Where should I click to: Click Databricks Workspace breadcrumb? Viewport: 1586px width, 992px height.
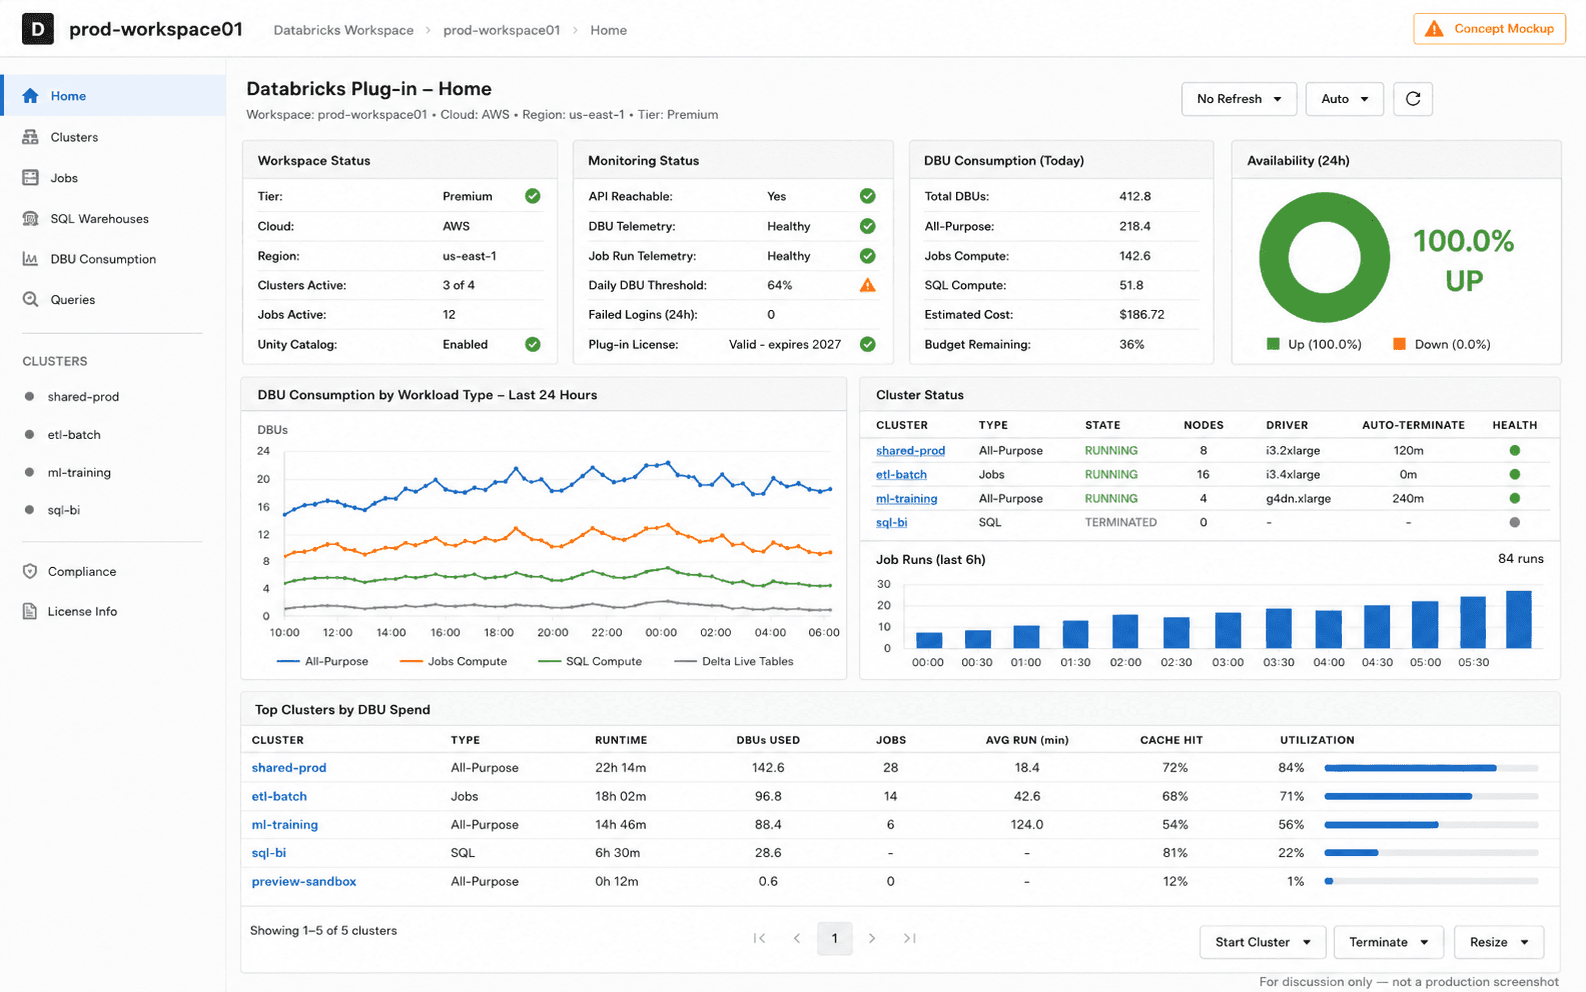[x=343, y=30]
